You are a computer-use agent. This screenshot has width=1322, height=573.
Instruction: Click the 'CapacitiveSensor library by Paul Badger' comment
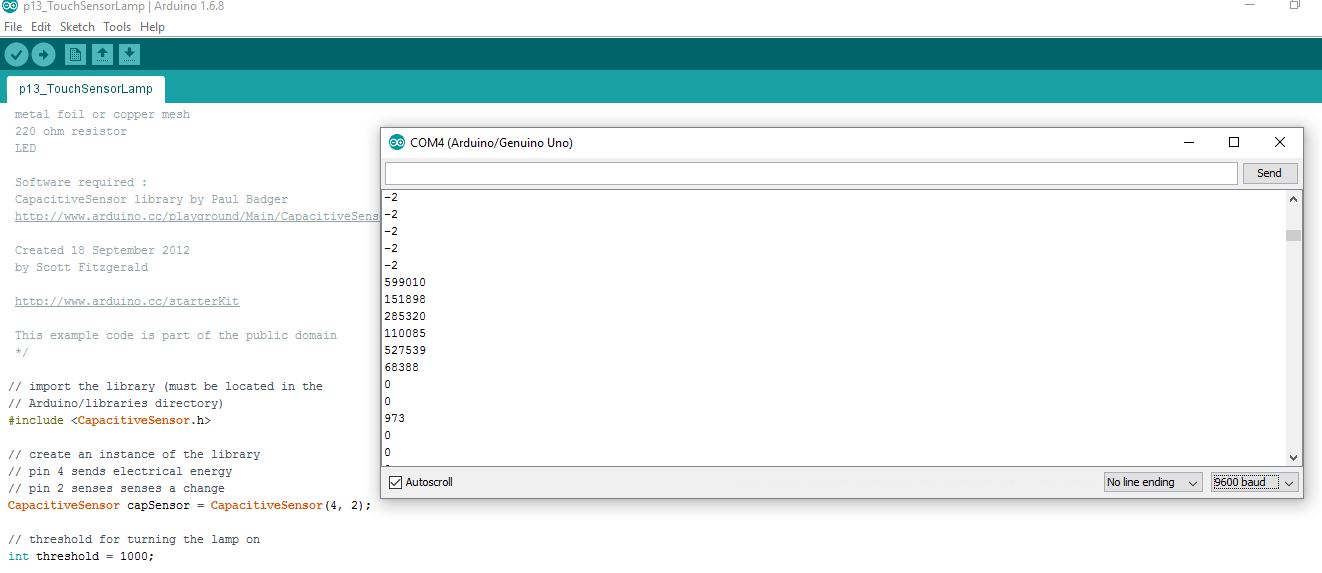151,199
